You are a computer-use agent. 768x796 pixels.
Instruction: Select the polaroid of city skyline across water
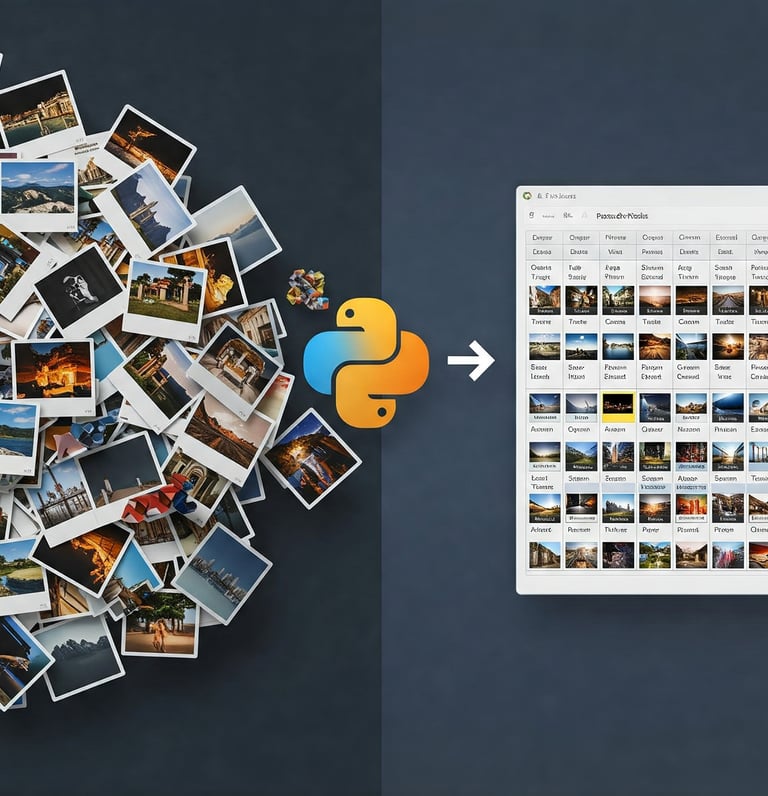coord(221,573)
